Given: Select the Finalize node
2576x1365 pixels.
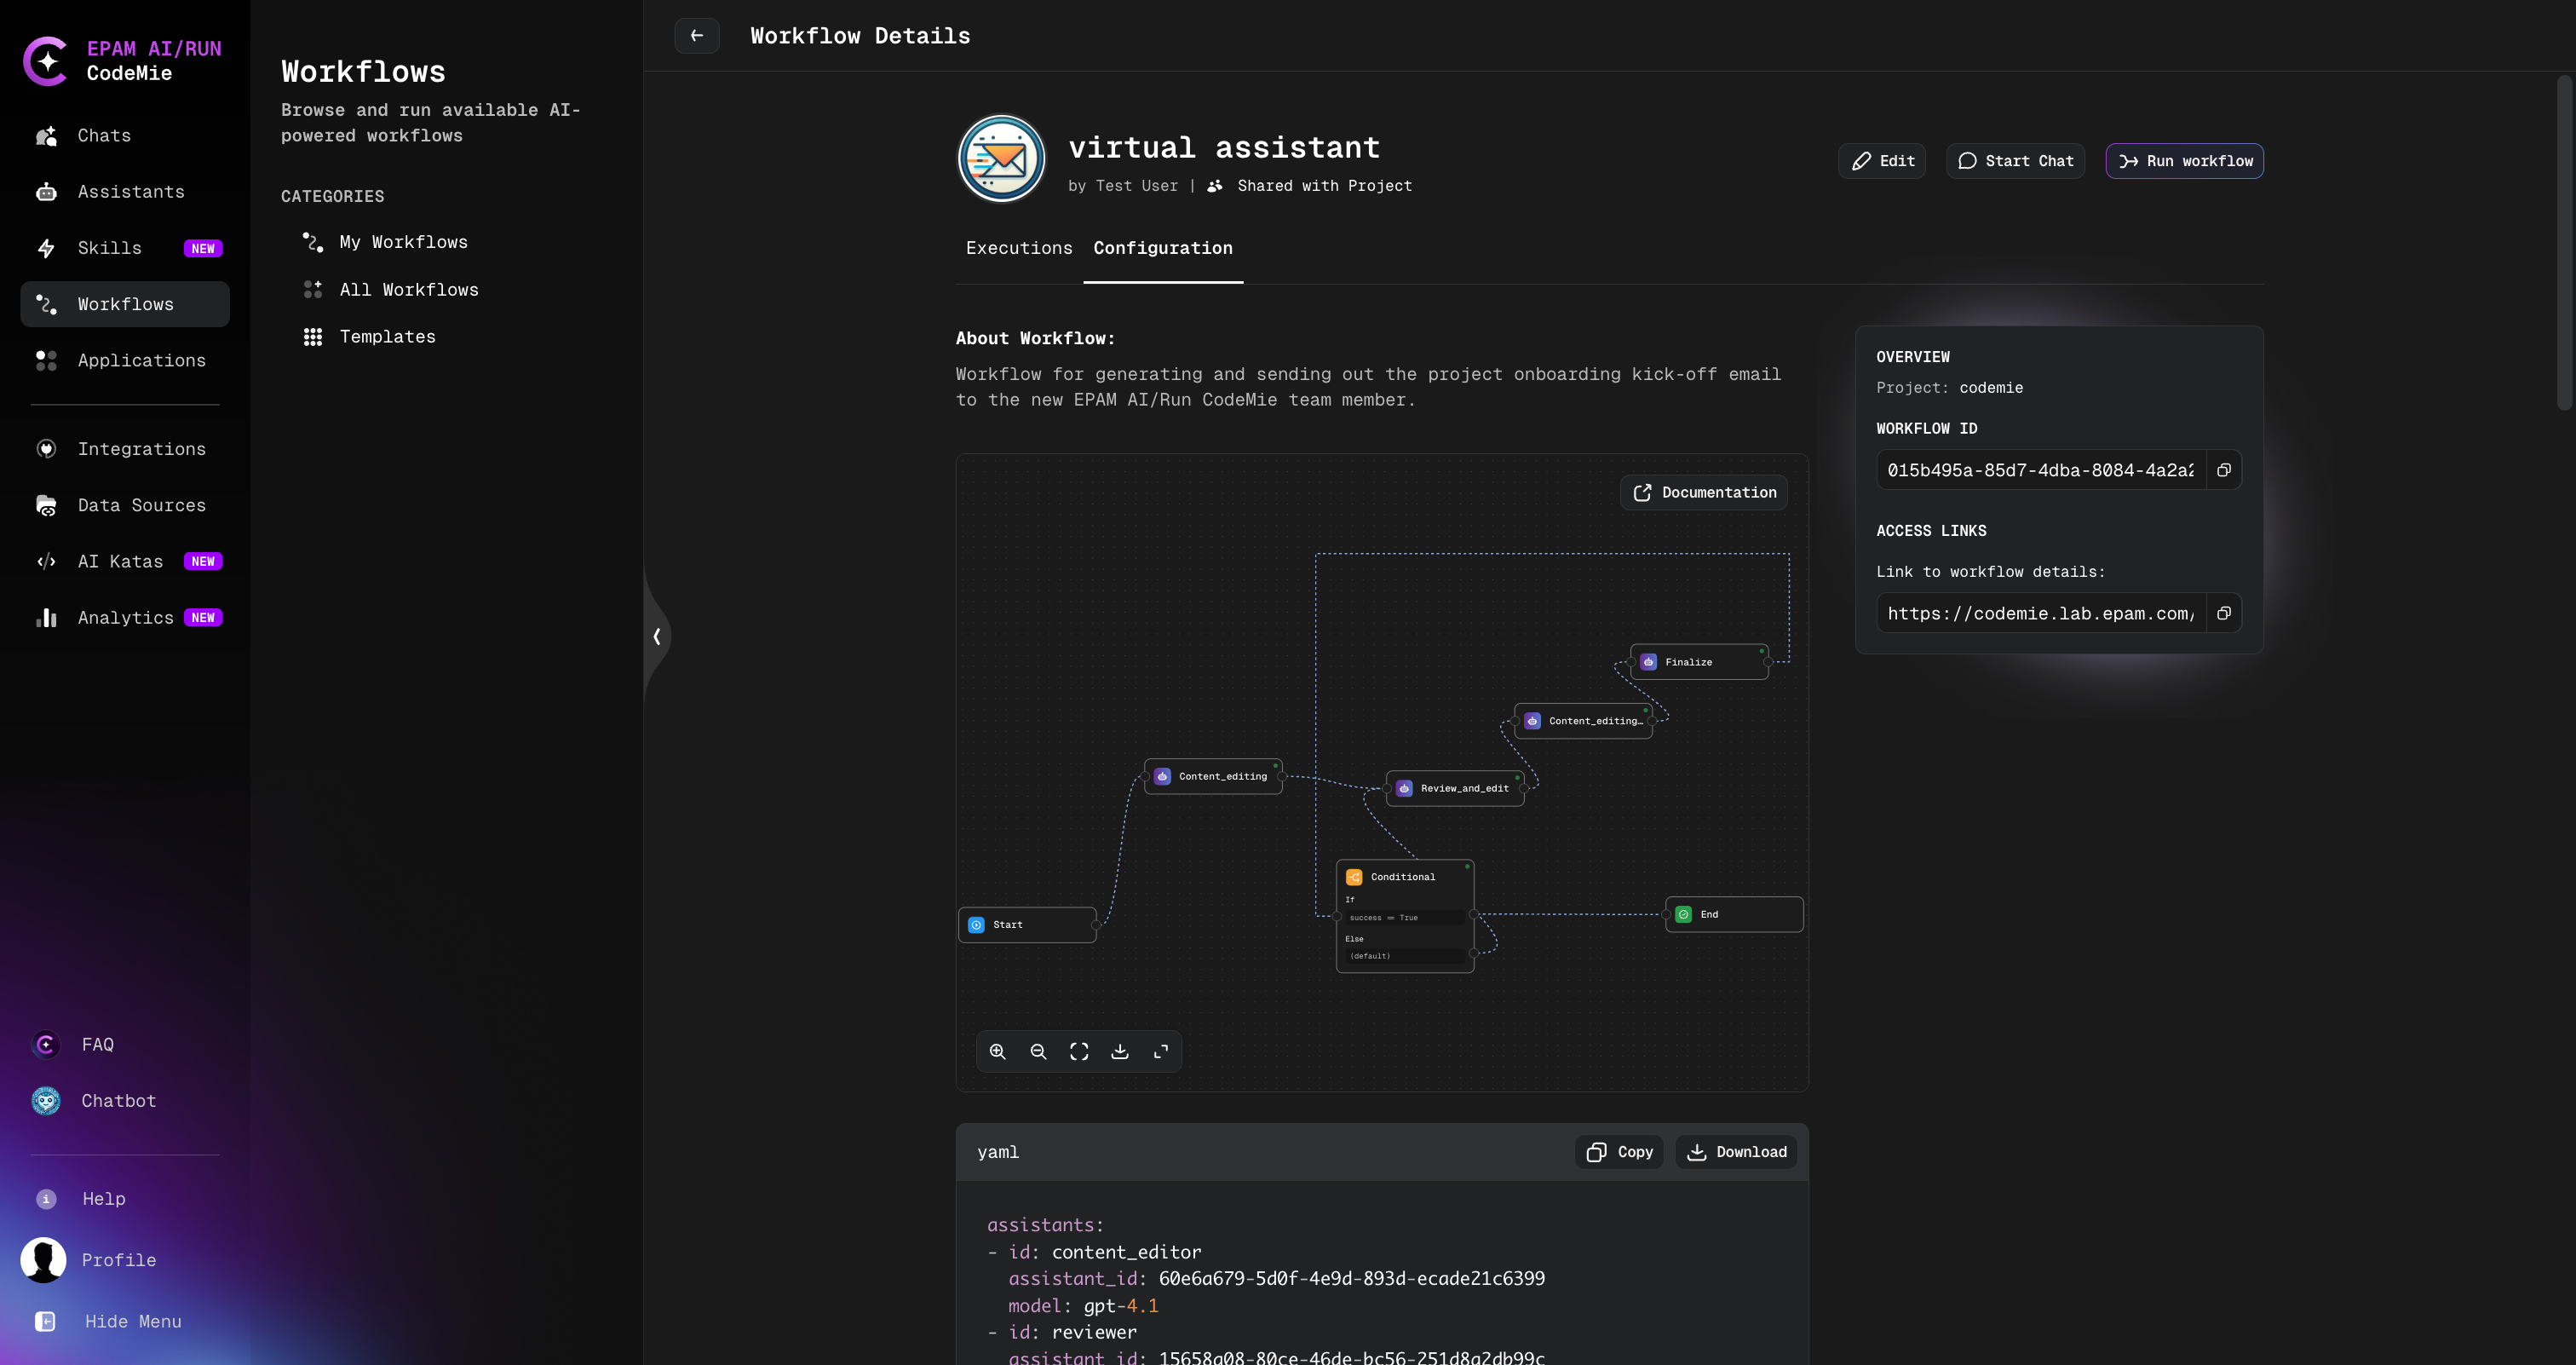Looking at the screenshot, I should (x=1700, y=662).
